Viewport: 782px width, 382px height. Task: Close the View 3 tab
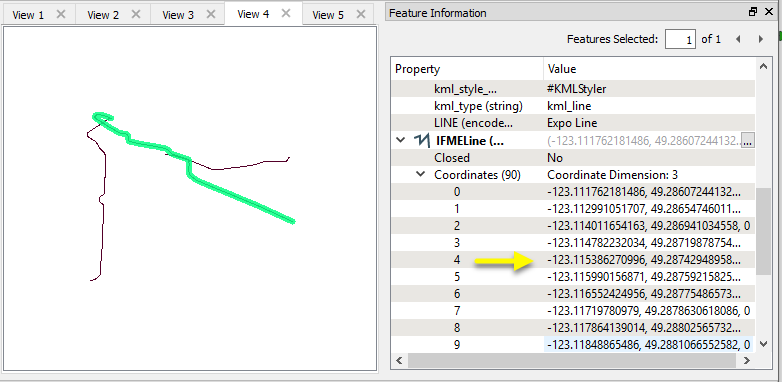210,14
